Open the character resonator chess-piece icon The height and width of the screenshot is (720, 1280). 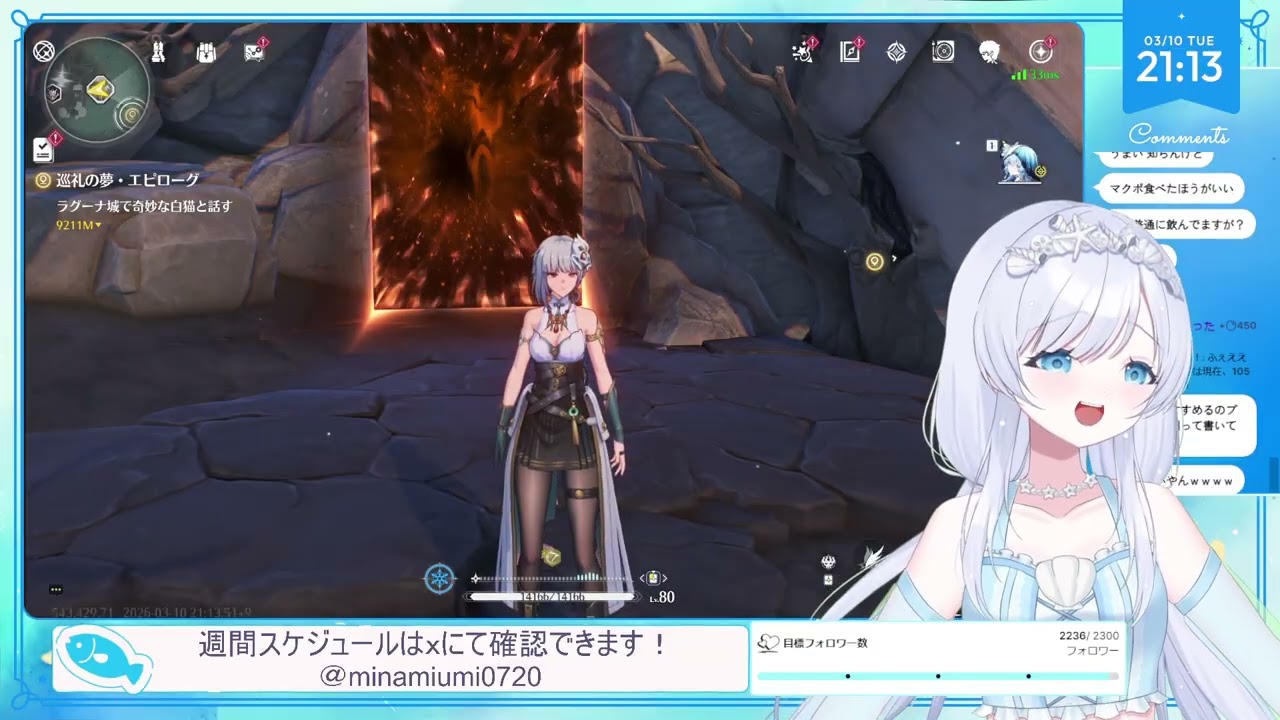click(158, 51)
